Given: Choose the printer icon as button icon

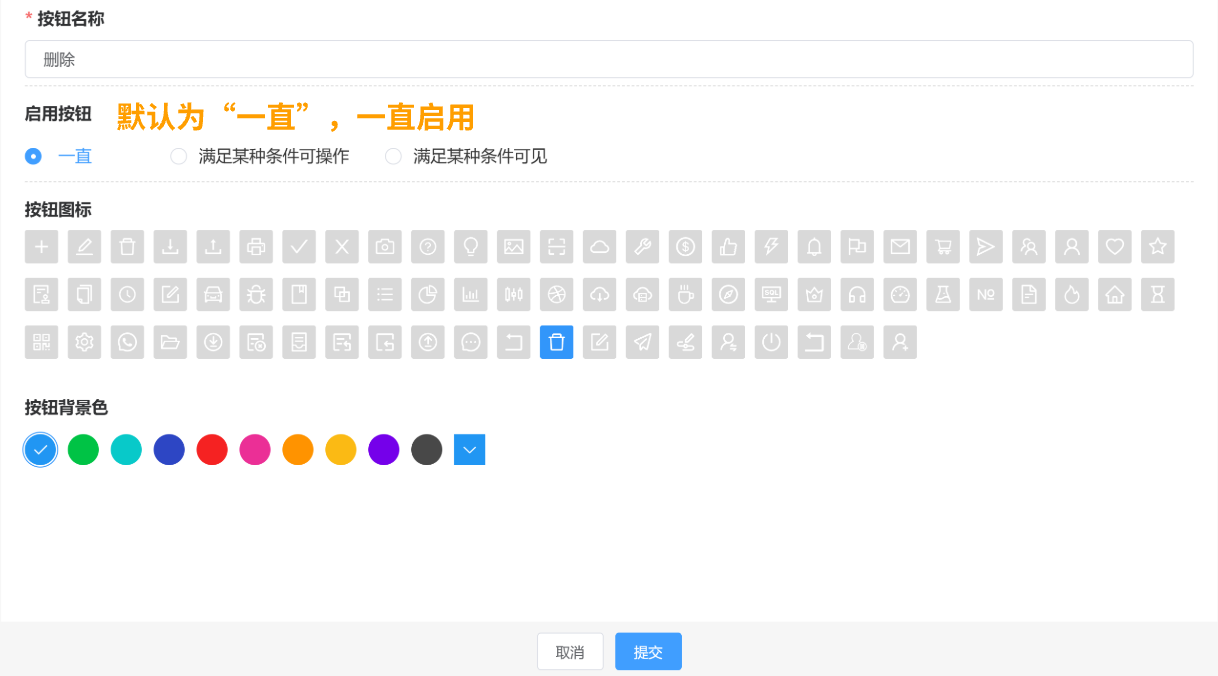Looking at the screenshot, I should point(256,246).
